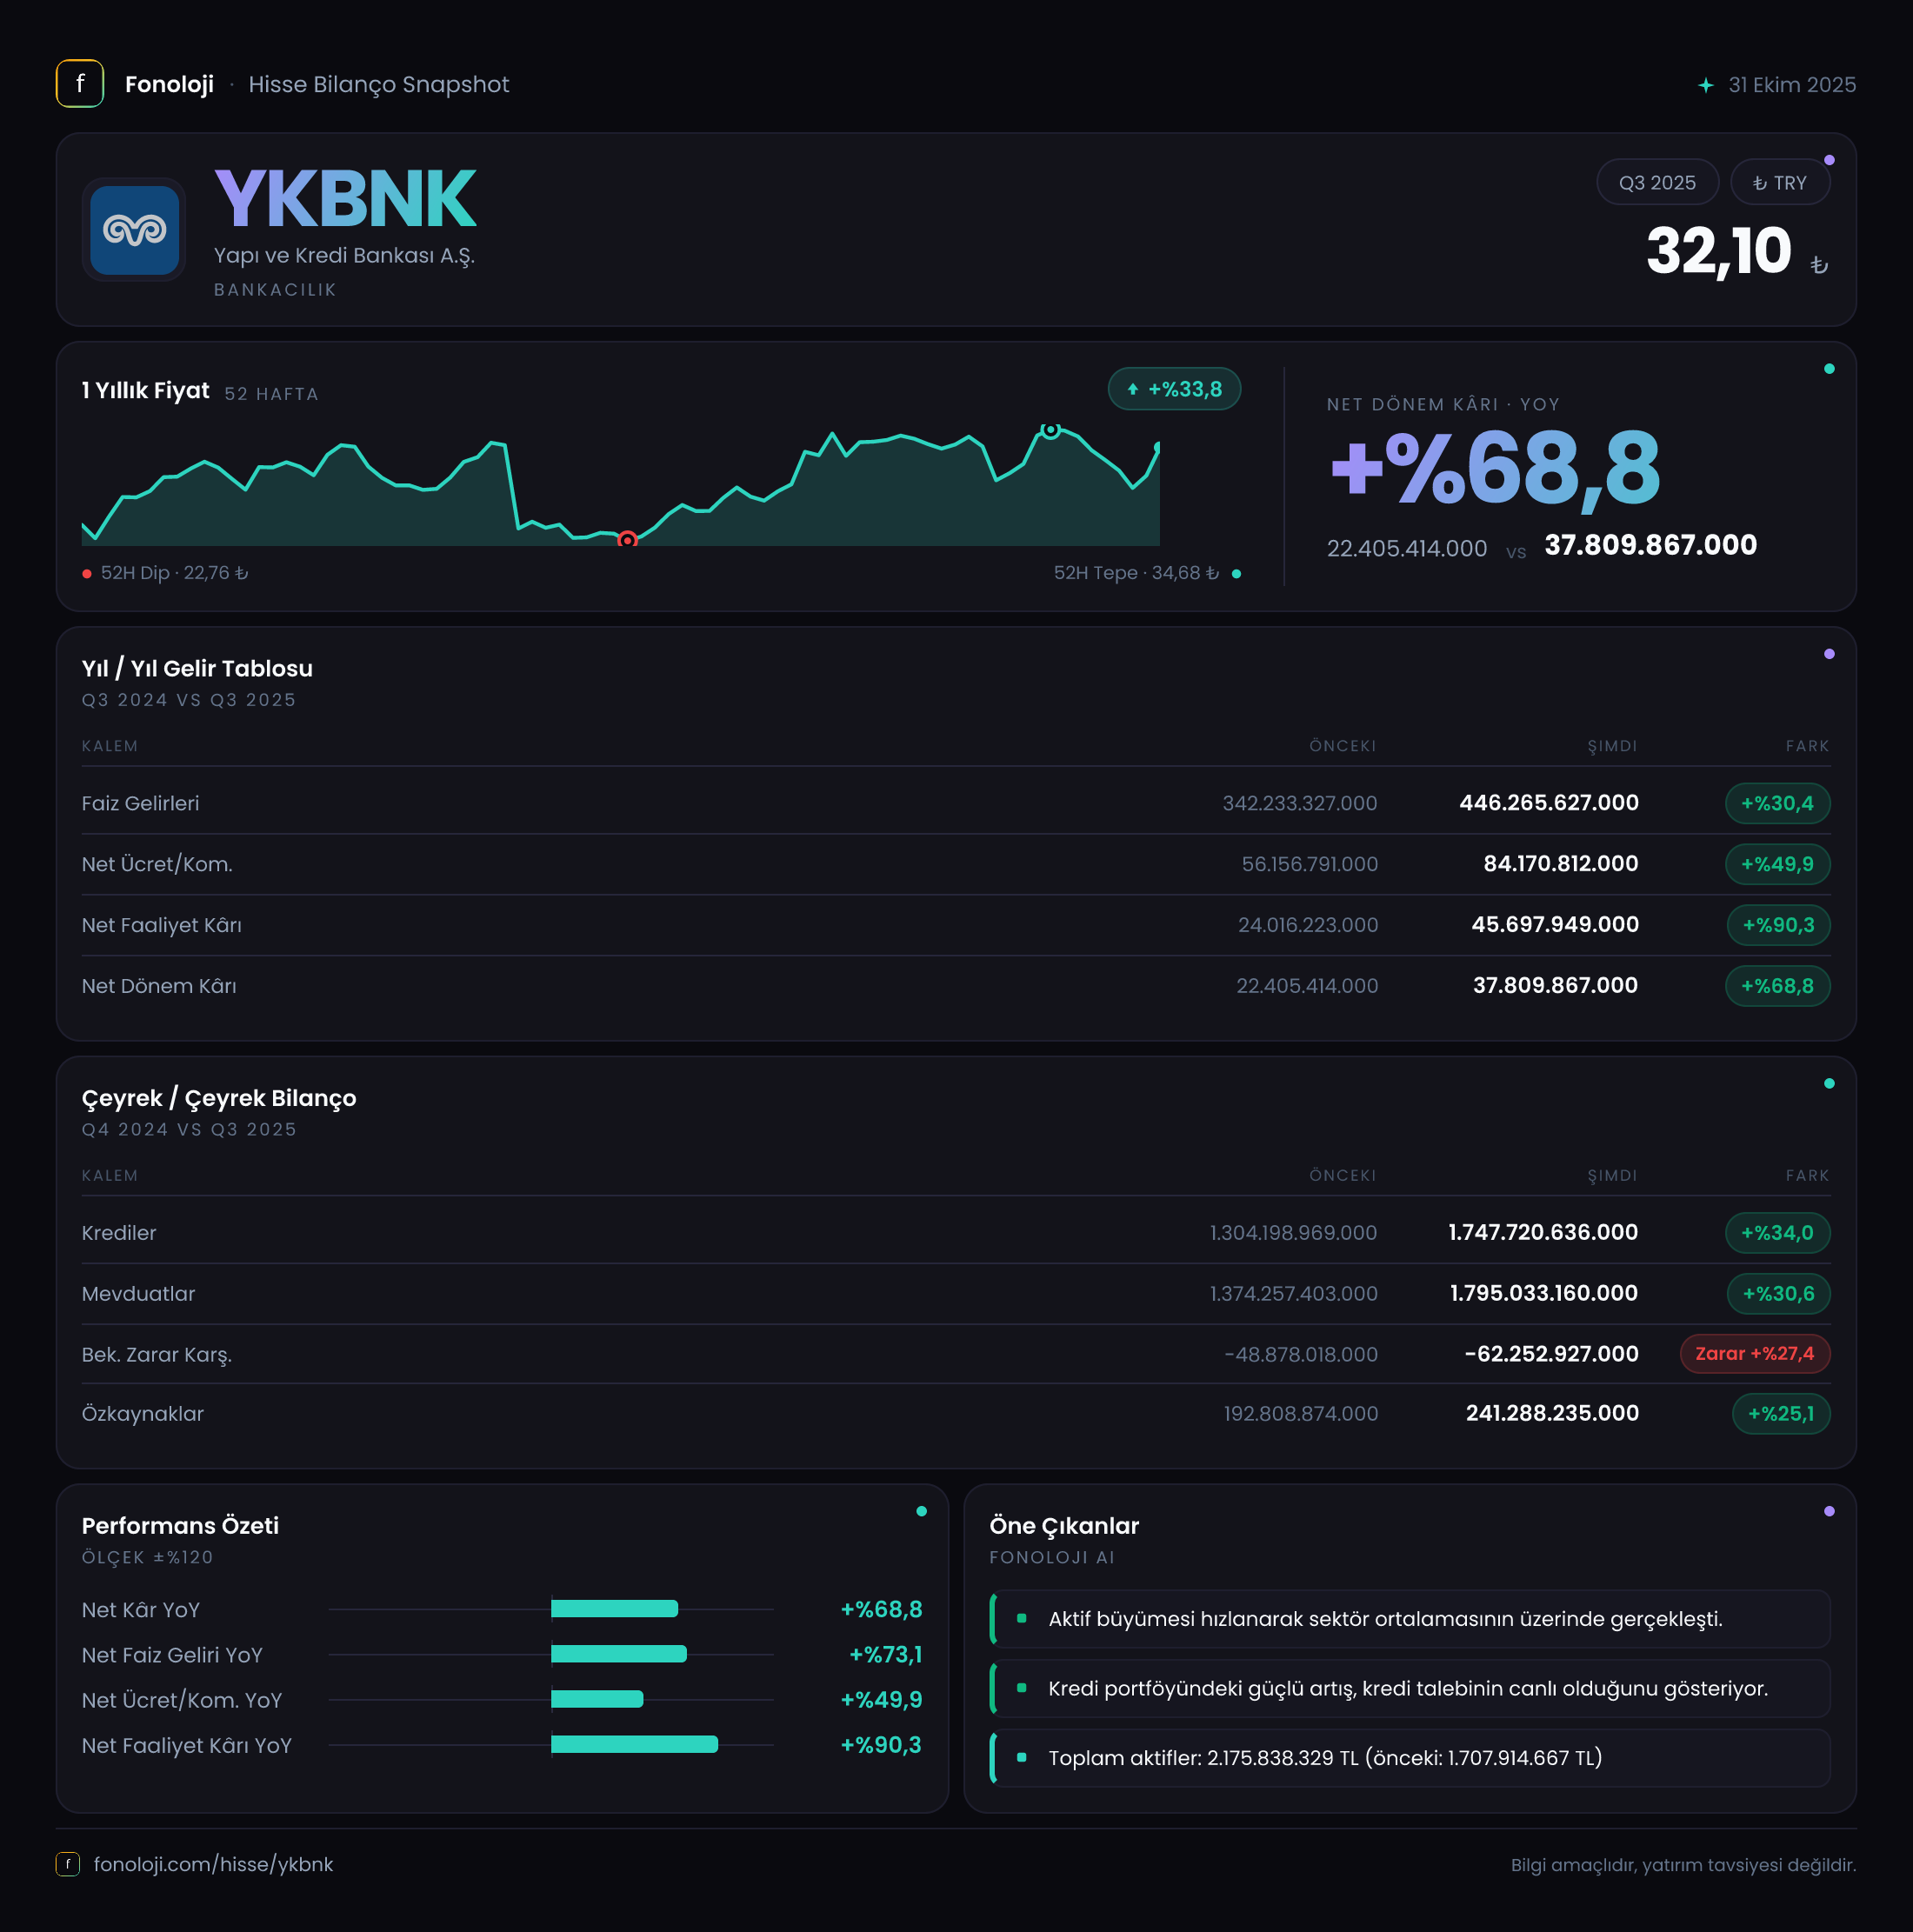Viewport: 1913px width, 1932px height.
Task: Click the lira symbol next to 32,10 price
Action: point(1819,264)
